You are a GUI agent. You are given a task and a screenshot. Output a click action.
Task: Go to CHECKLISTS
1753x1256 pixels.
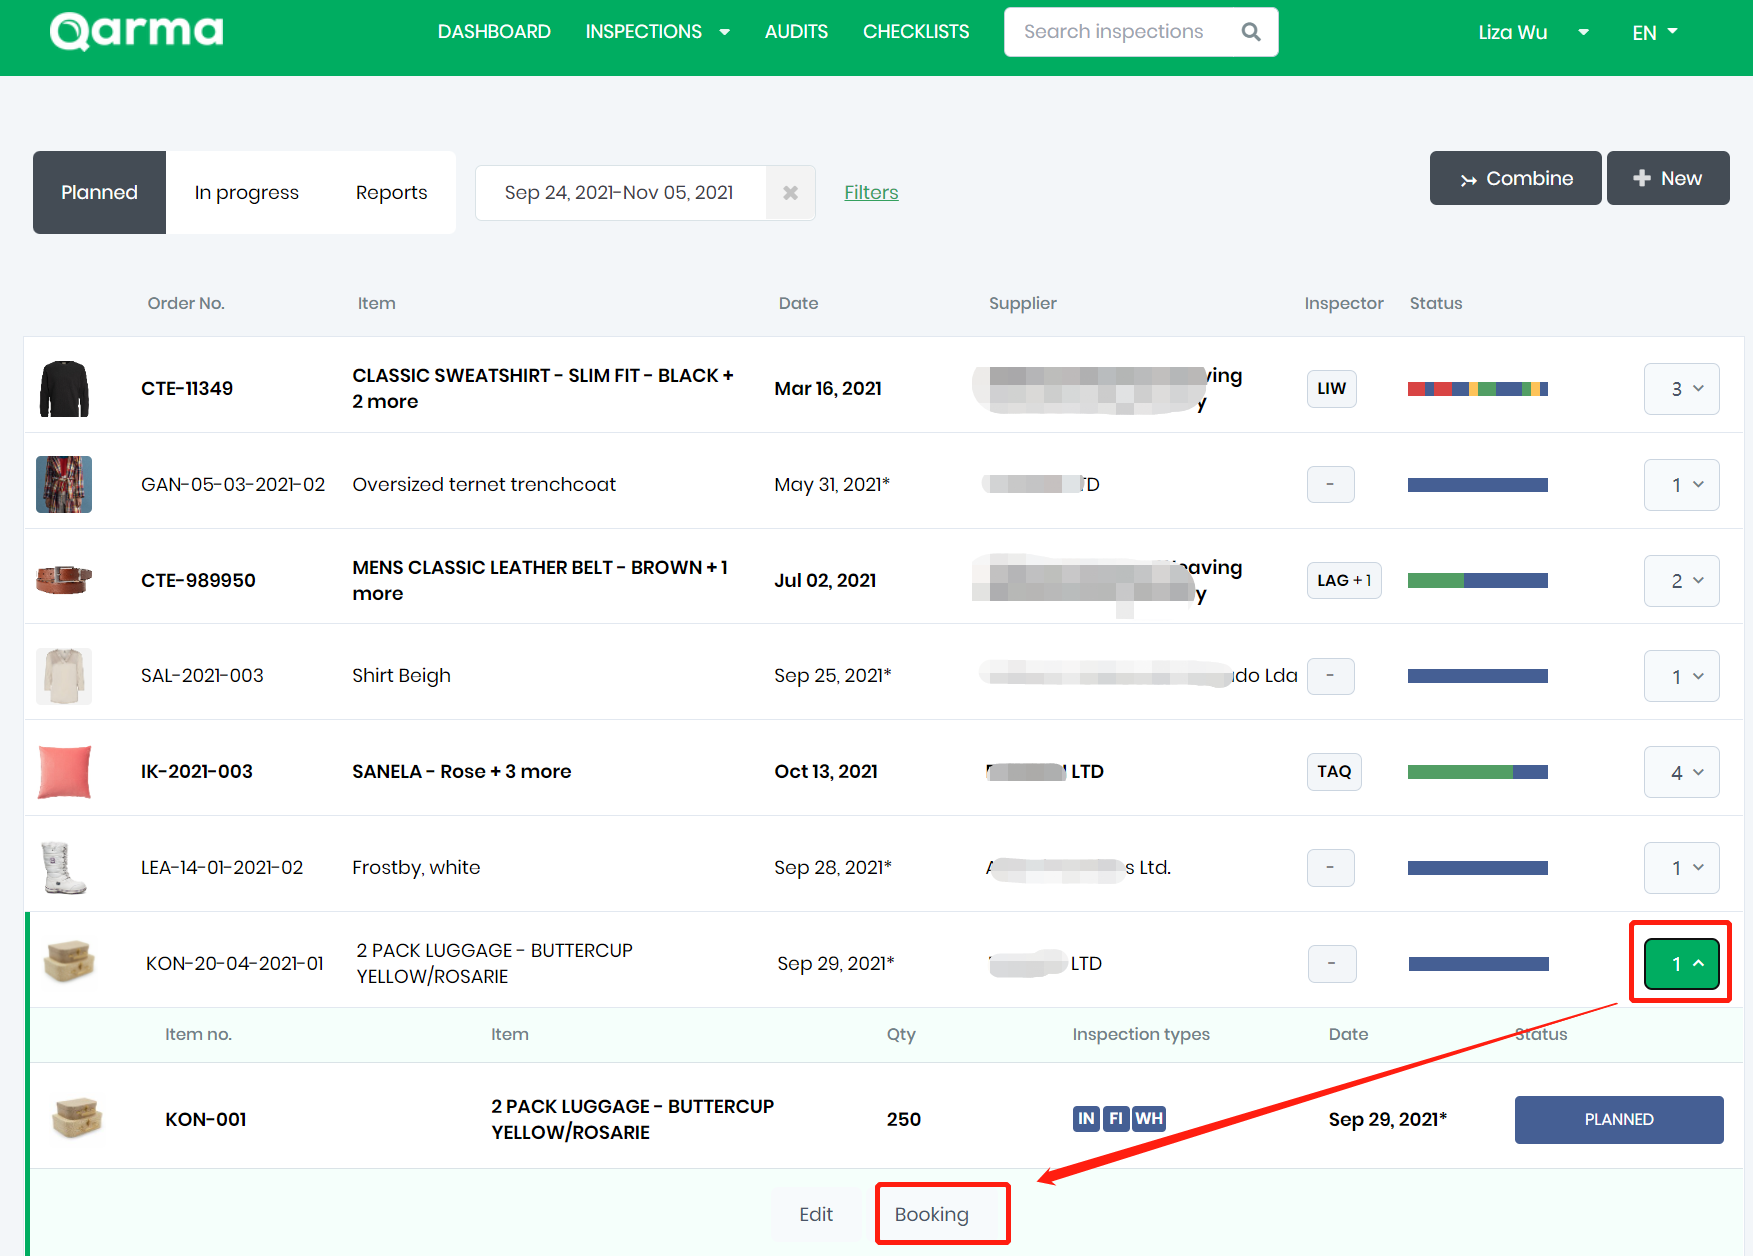pos(916,32)
